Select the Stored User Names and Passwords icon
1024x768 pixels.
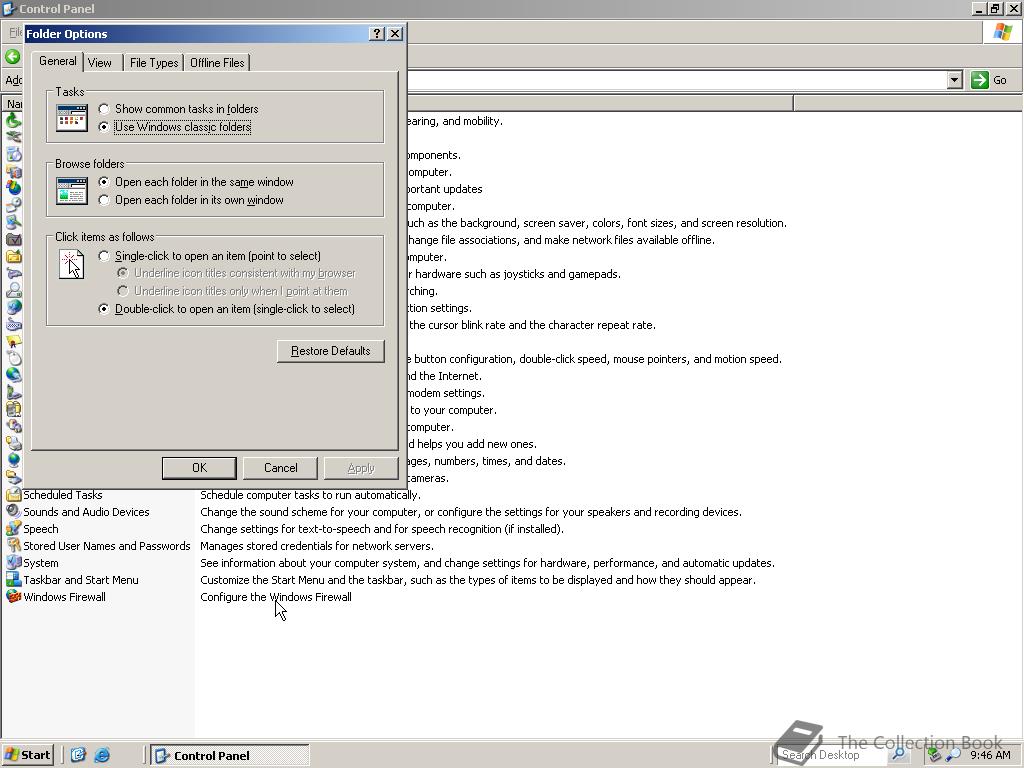[13, 546]
